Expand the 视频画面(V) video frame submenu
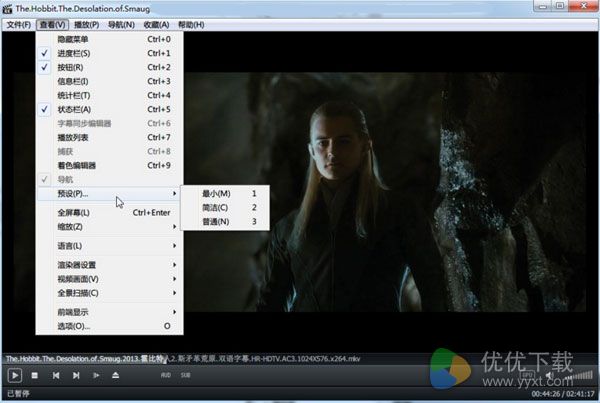This screenshot has height=403, width=600. pos(109,279)
